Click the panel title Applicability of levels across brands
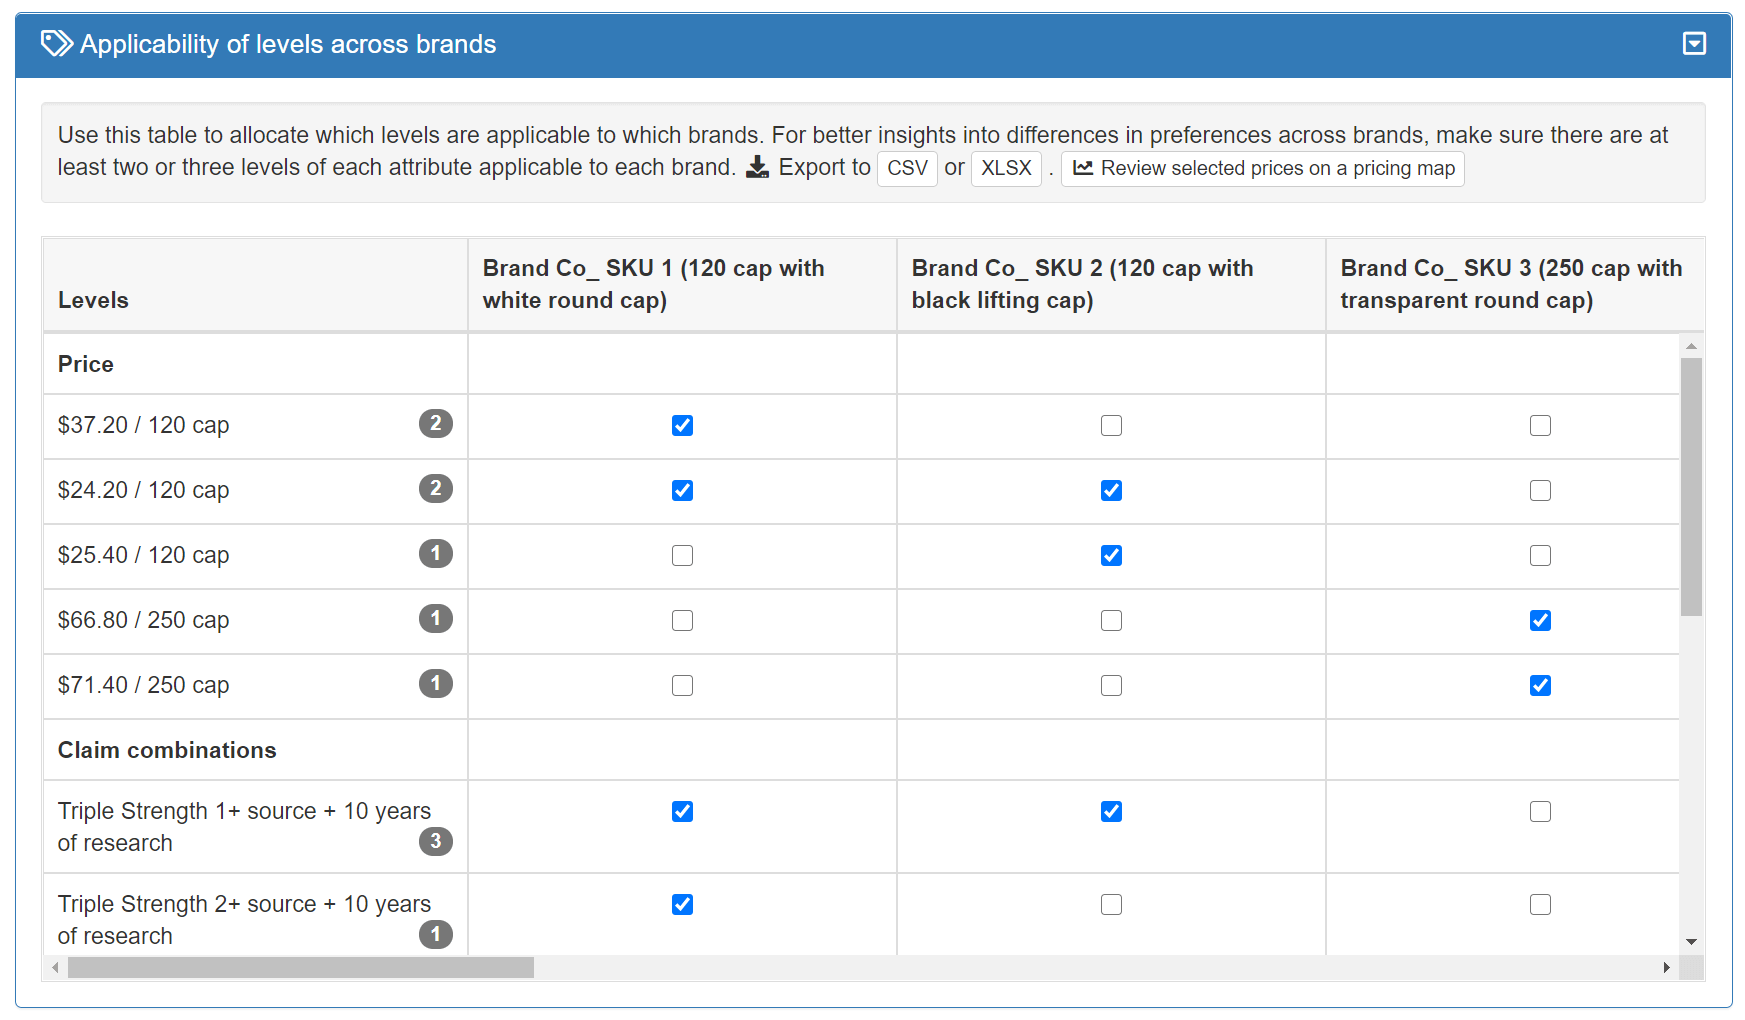1745x1020 pixels. [x=288, y=44]
